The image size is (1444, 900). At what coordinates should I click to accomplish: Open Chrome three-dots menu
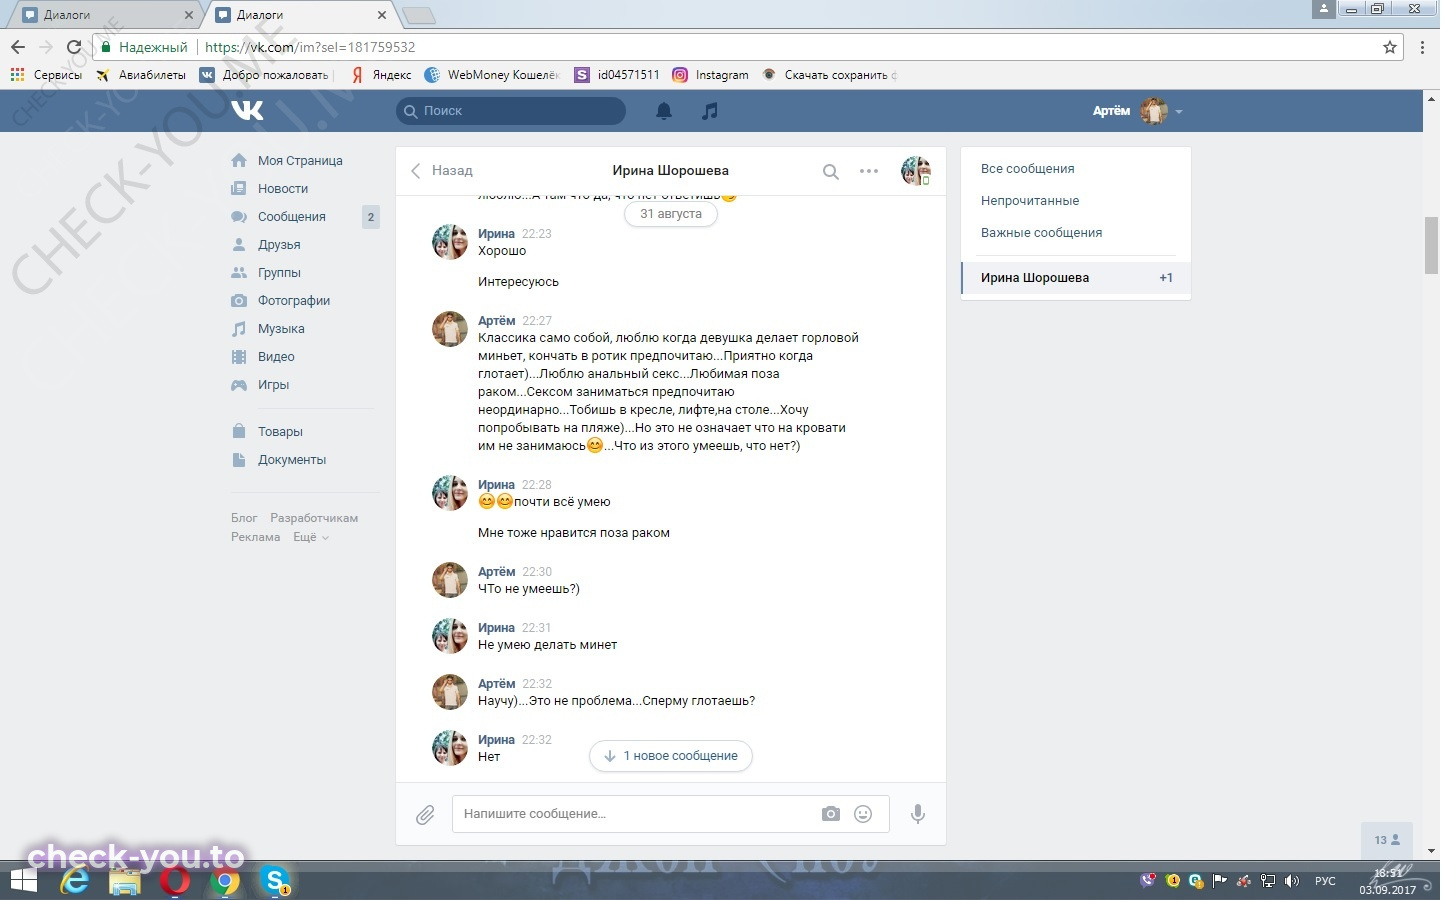click(x=1423, y=47)
